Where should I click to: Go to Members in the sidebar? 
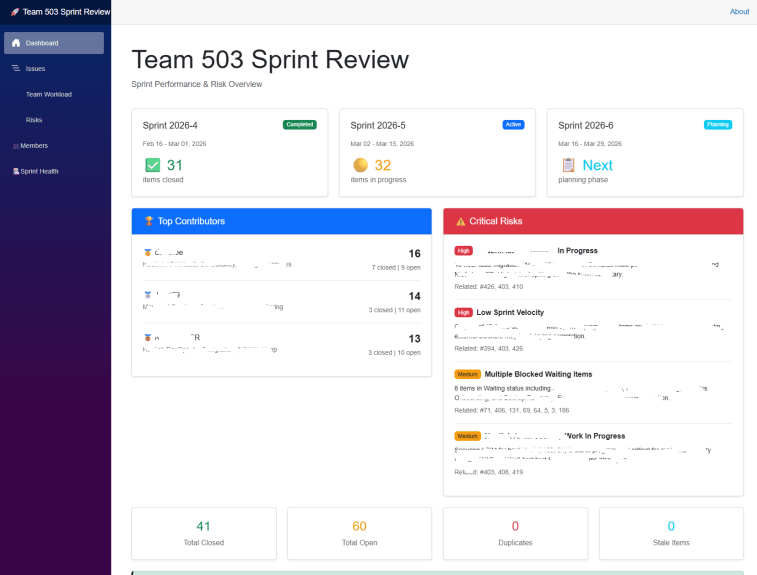34,146
